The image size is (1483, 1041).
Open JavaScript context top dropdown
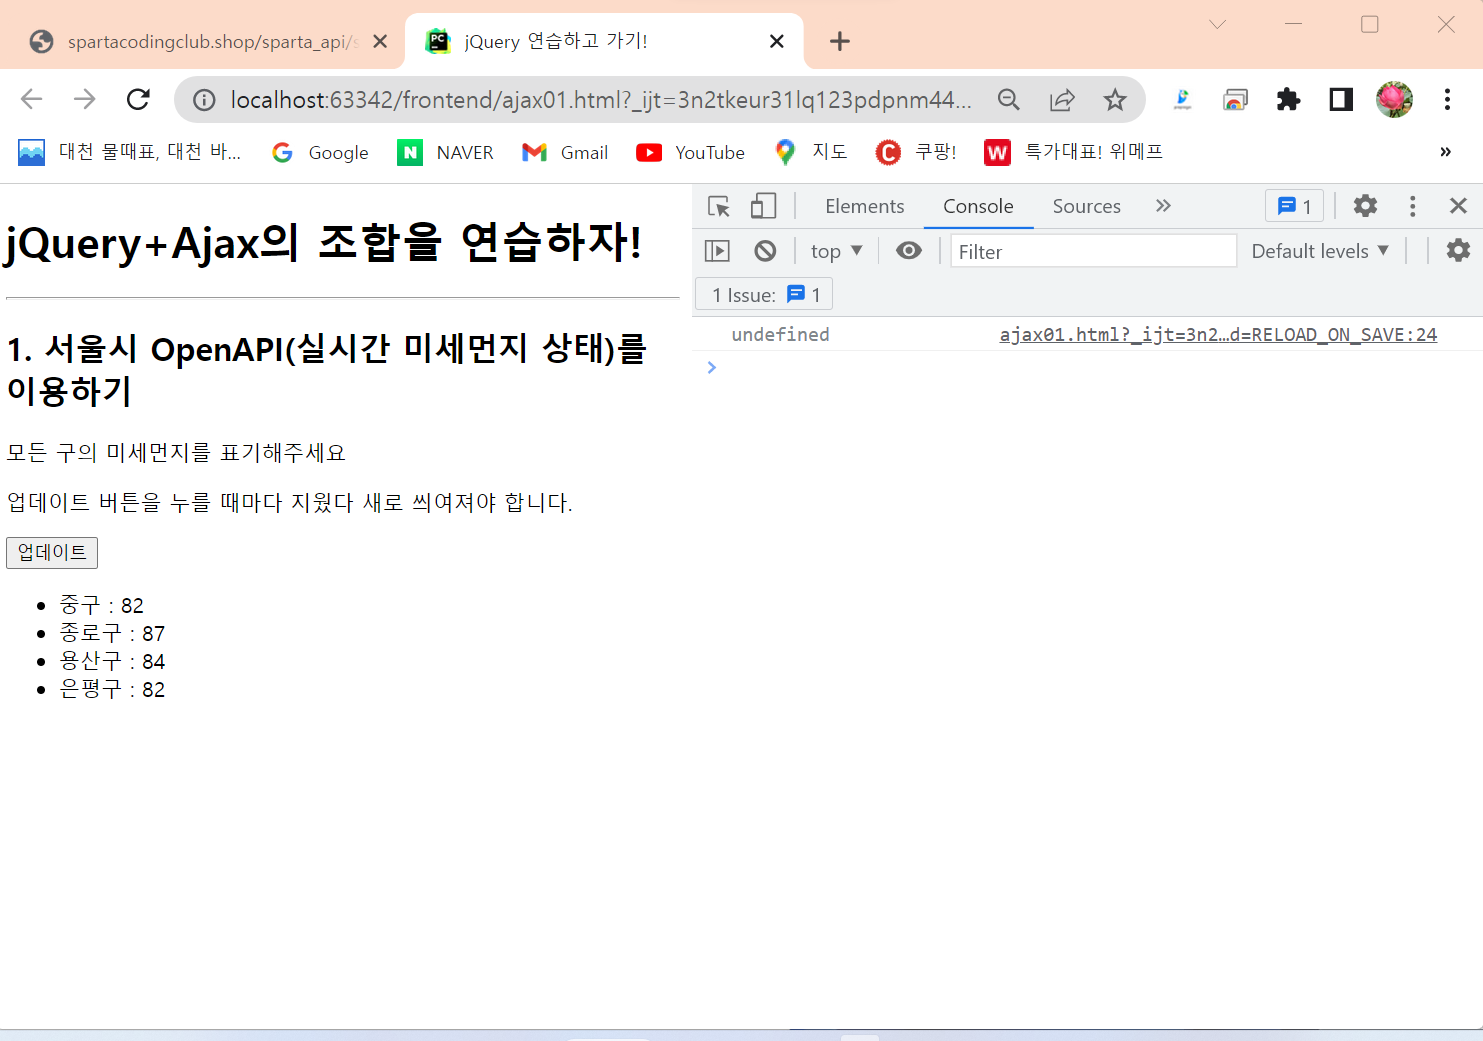(x=836, y=251)
